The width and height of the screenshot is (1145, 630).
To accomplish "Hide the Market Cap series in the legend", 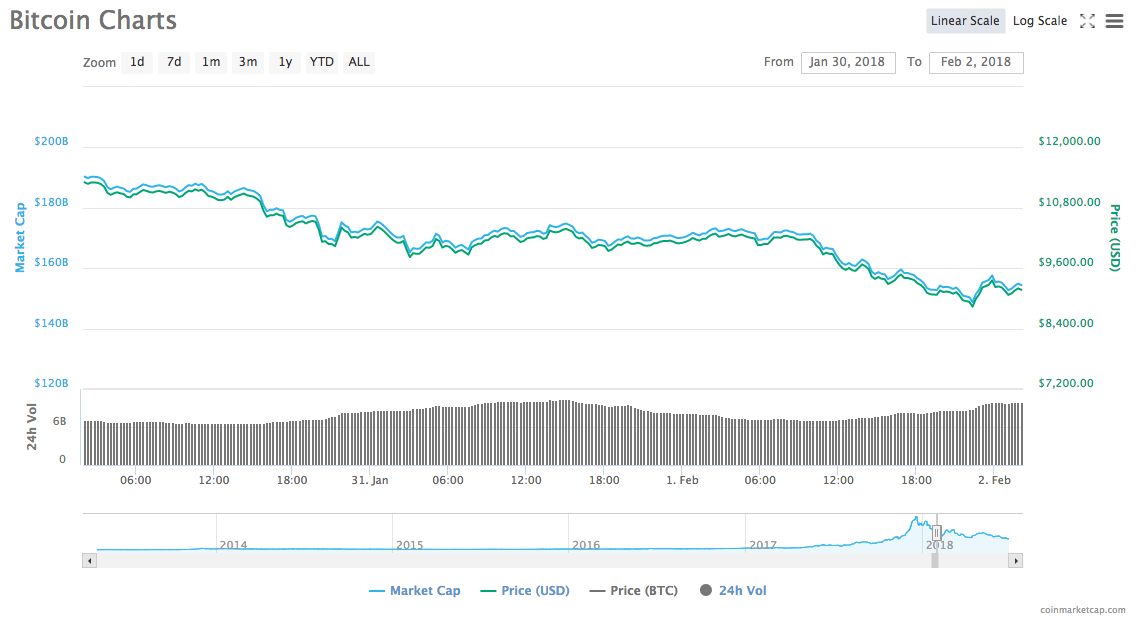I will pos(415,590).
